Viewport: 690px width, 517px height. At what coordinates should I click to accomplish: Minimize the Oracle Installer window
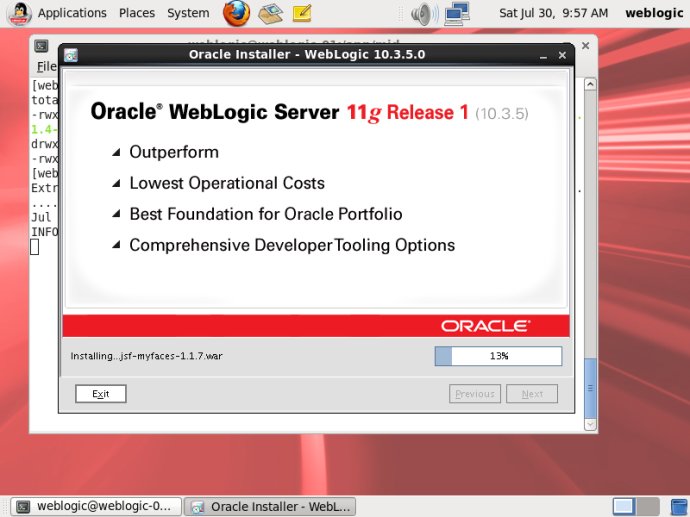coord(543,56)
